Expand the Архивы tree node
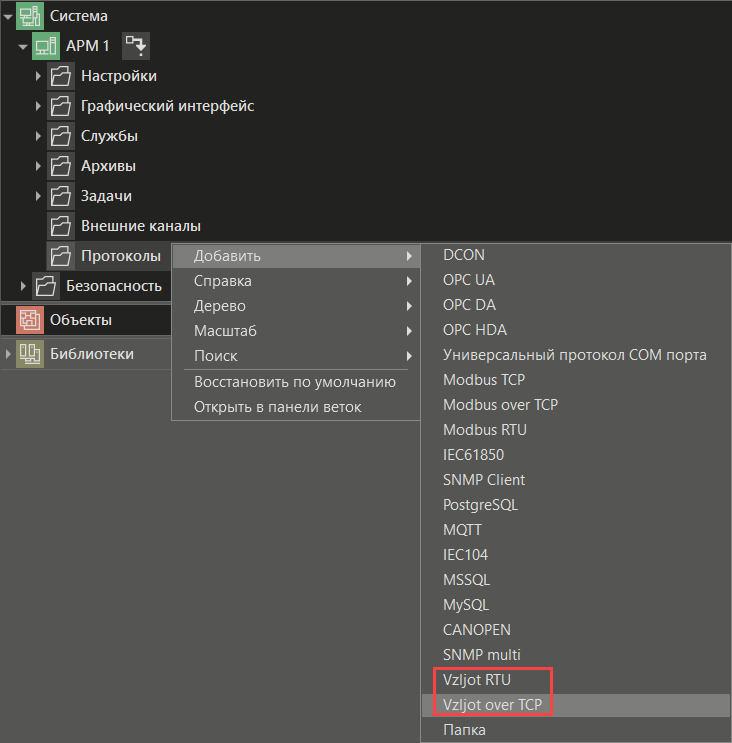Image resolution: width=732 pixels, height=743 pixels. tap(38, 166)
